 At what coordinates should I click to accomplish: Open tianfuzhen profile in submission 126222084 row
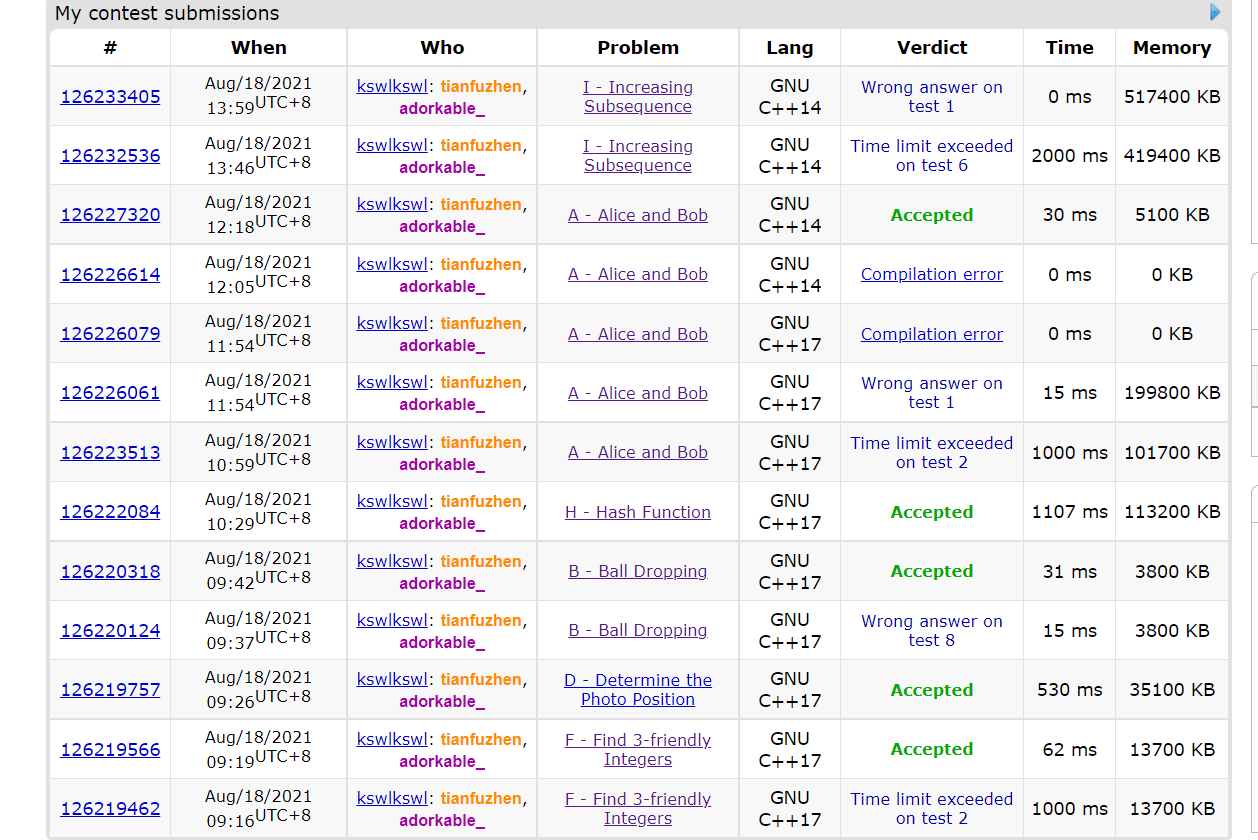481,502
